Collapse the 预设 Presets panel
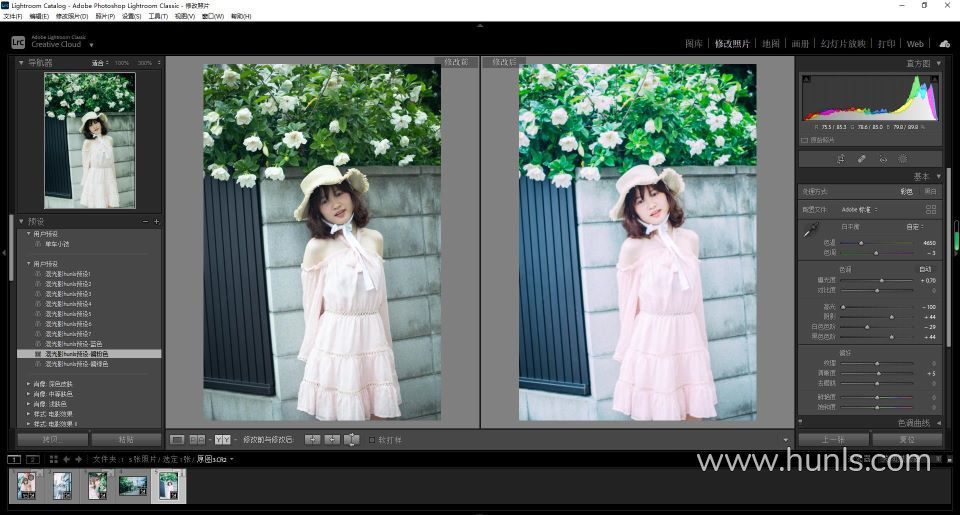The image size is (960, 515). (x=21, y=222)
